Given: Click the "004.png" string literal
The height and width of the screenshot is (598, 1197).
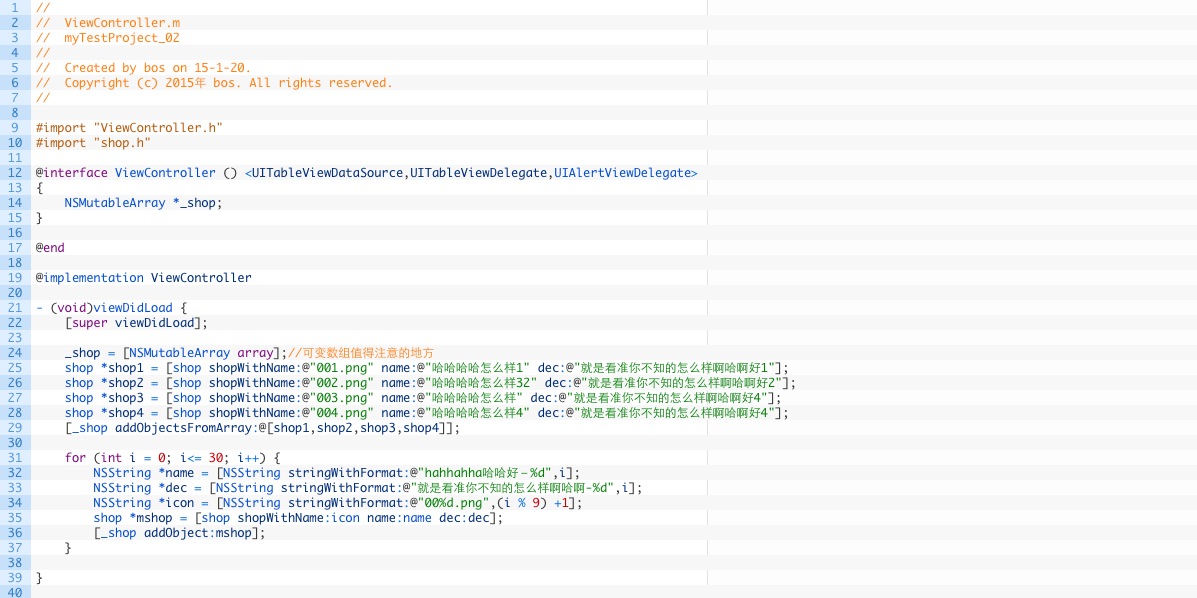Looking at the screenshot, I should 340,412.
